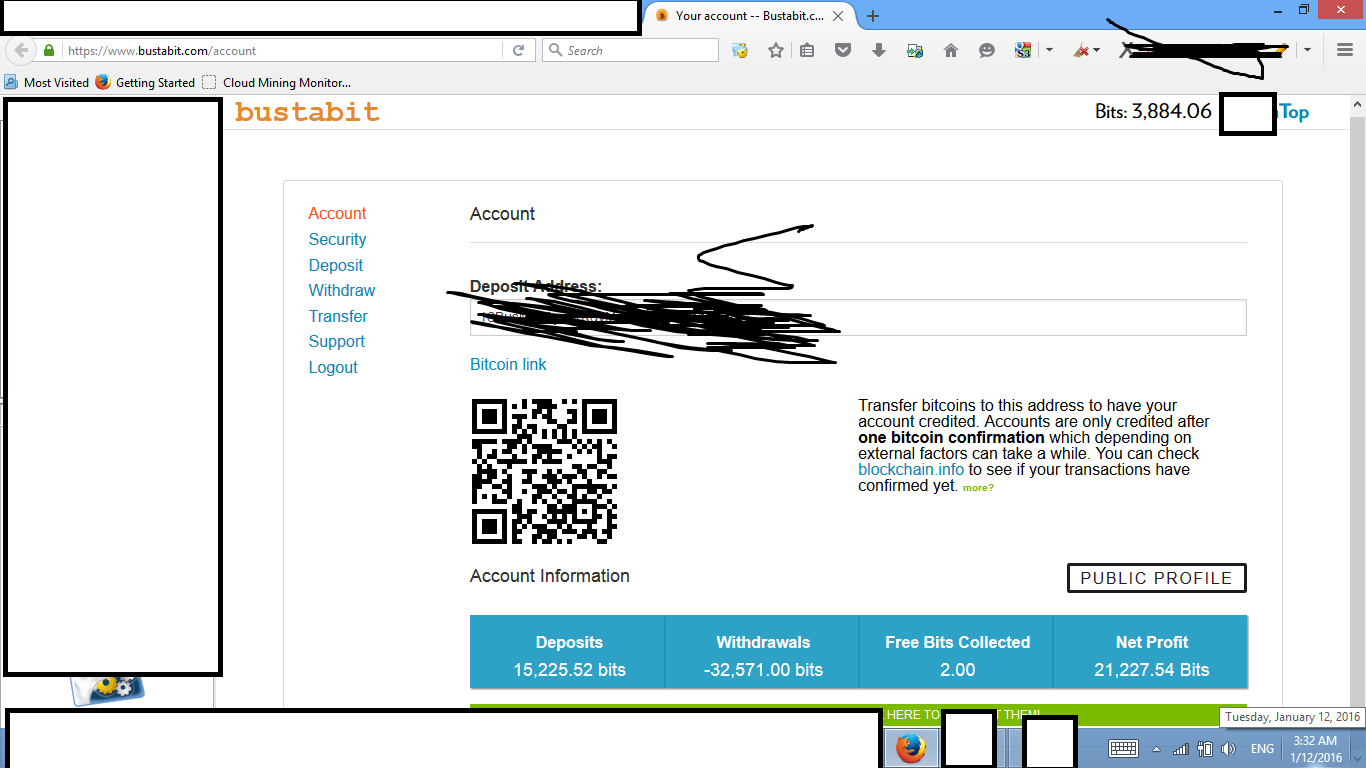The height and width of the screenshot is (768, 1366).
Task: Click the Firefox icon in the taskbar
Action: click(911, 748)
